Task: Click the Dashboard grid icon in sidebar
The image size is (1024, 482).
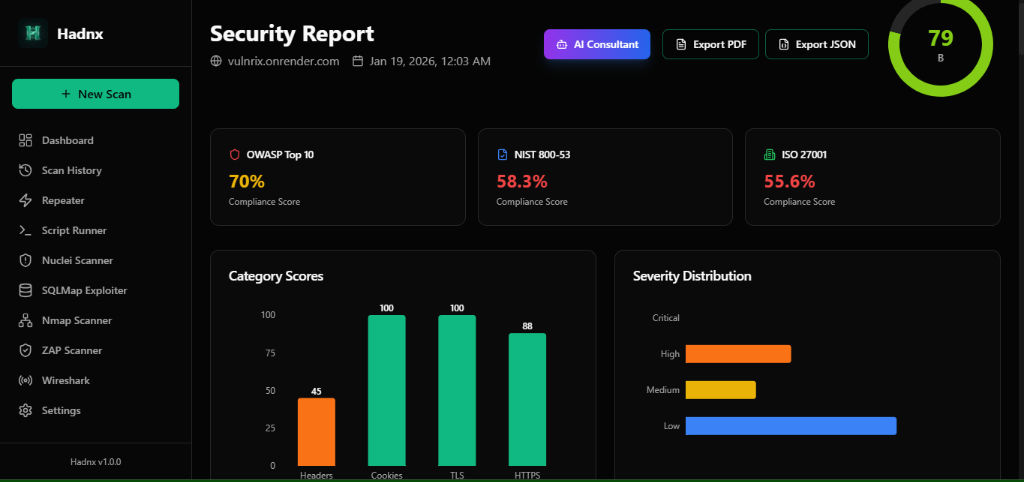Action: [x=26, y=141]
